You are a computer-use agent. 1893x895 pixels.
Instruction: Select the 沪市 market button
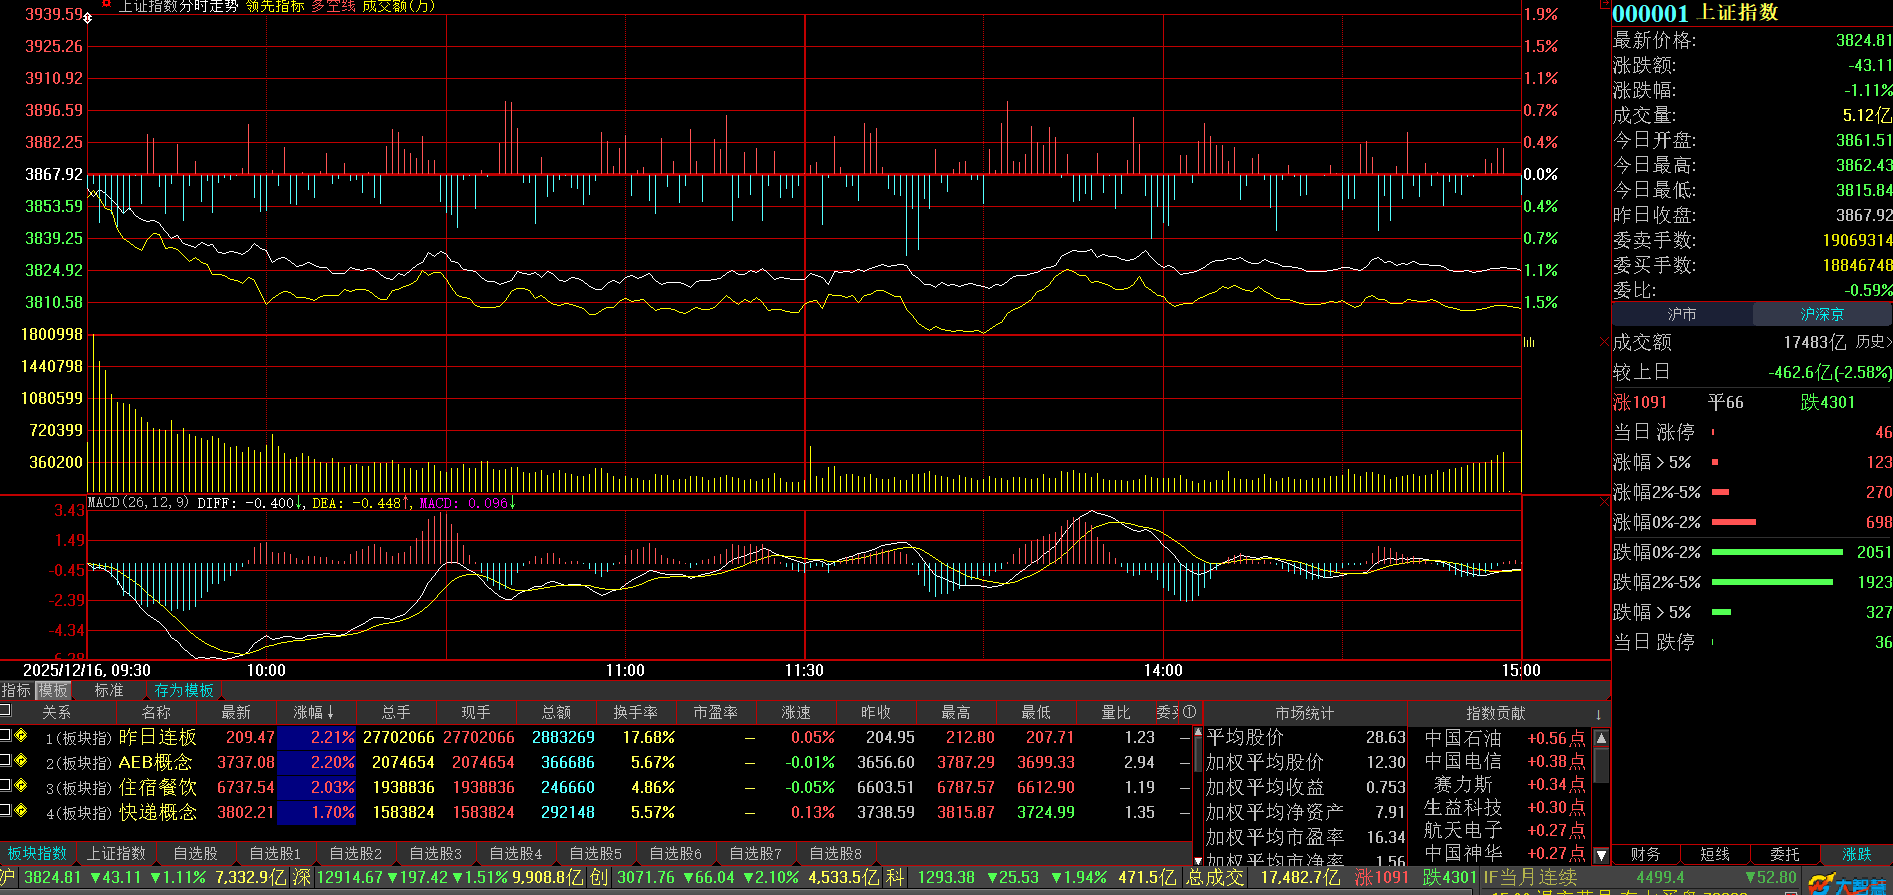(x=1681, y=314)
